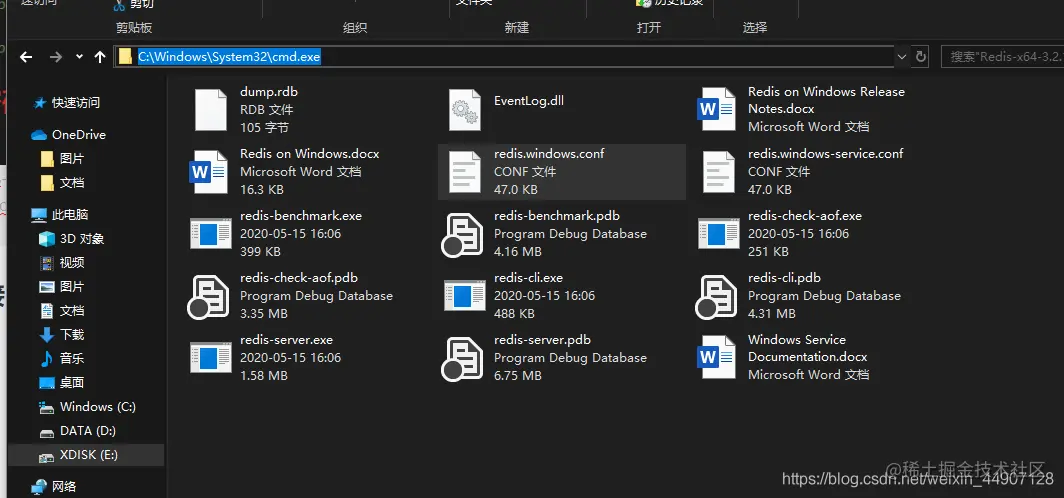Open 文档 folder under OneDrive
The width and height of the screenshot is (1064, 498).
pyautogui.click(x=62, y=183)
